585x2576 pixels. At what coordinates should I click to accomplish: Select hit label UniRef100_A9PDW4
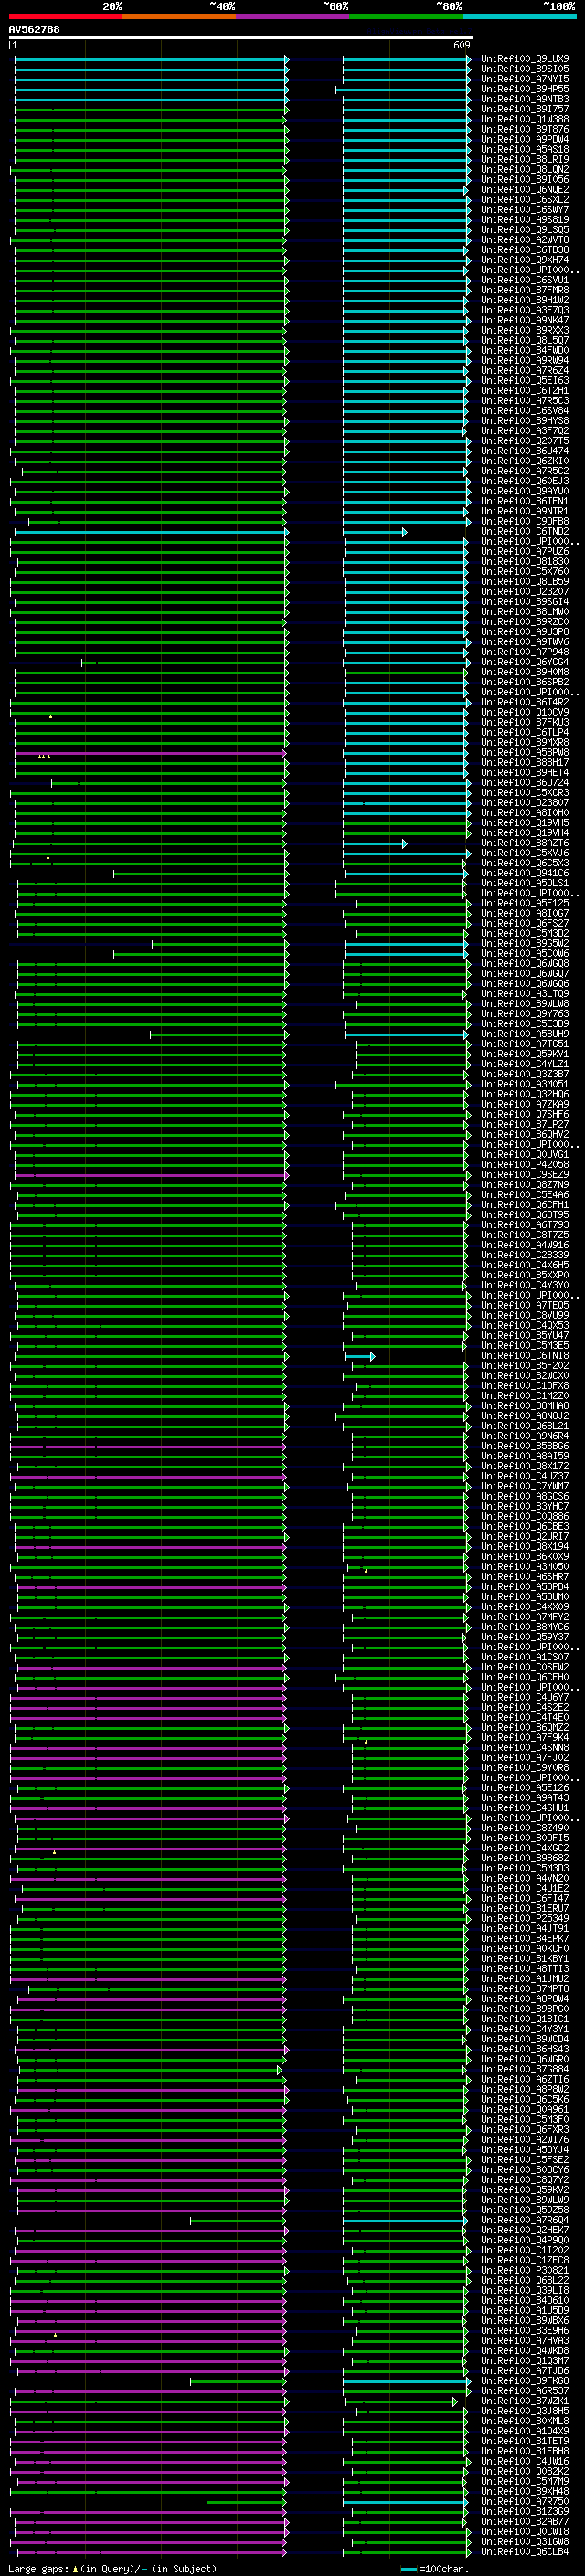pos(525,139)
